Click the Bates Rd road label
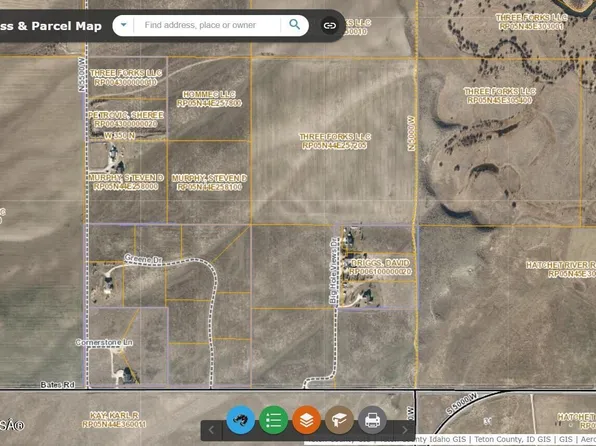 [x=57, y=385]
